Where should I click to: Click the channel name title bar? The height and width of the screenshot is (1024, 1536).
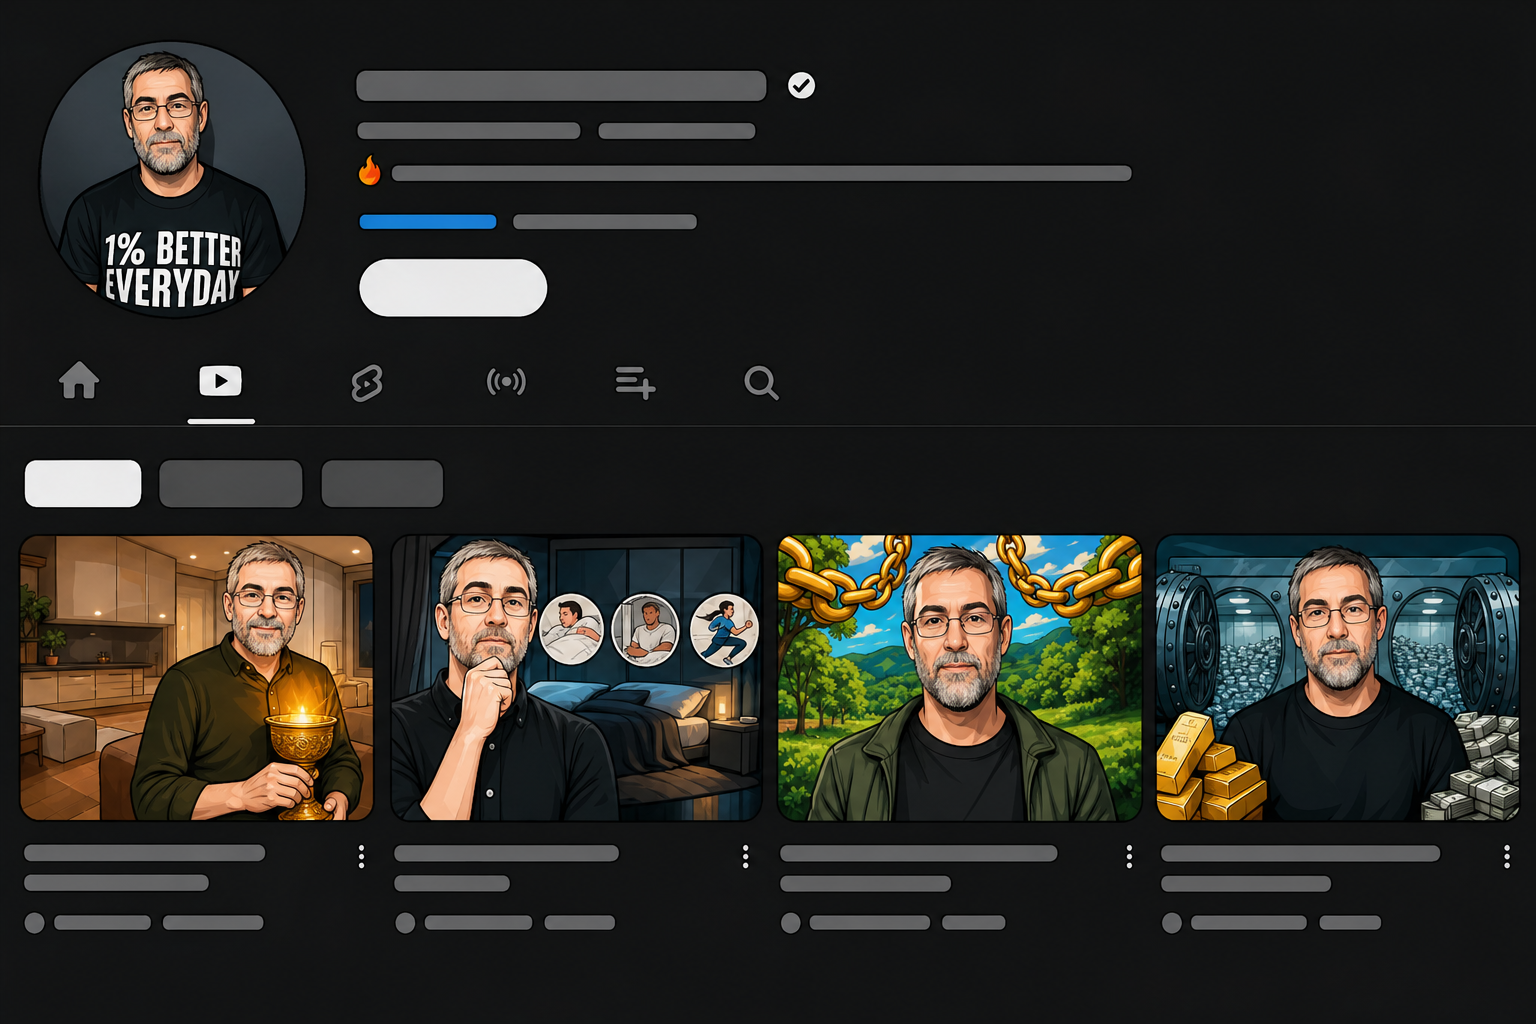click(x=561, y=86)
